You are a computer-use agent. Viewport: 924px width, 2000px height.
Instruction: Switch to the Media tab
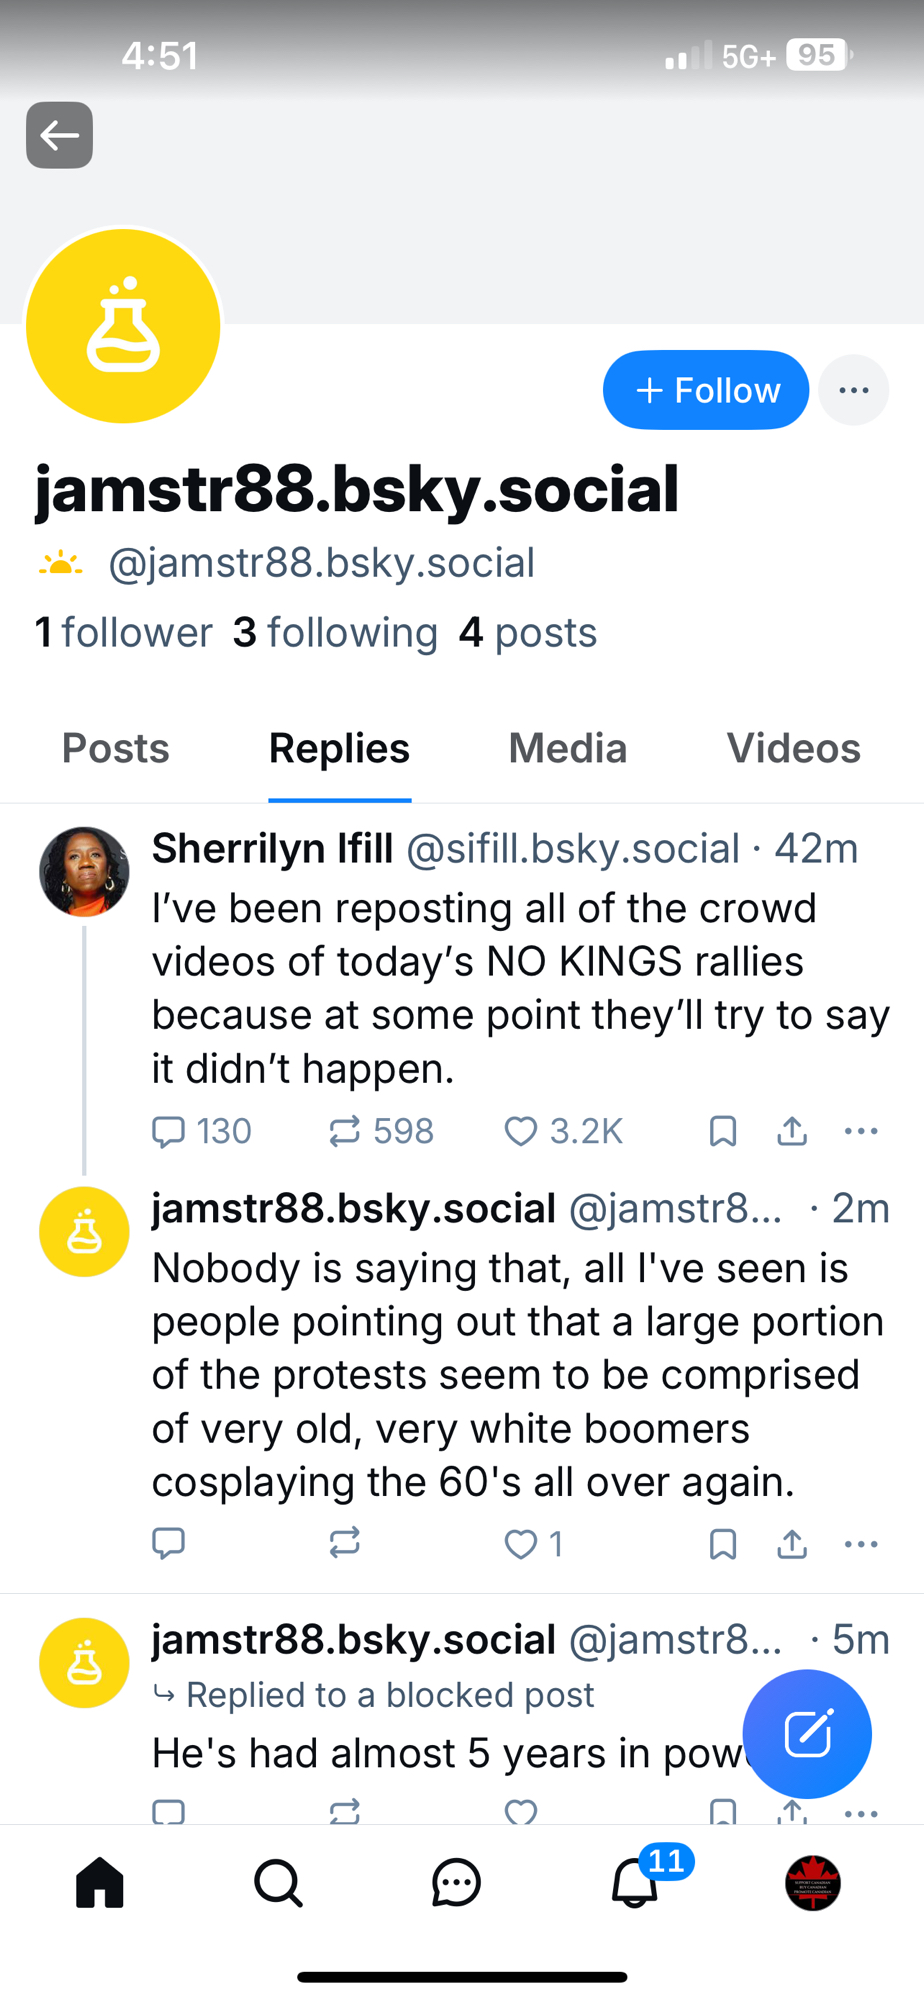coord(567,748)
